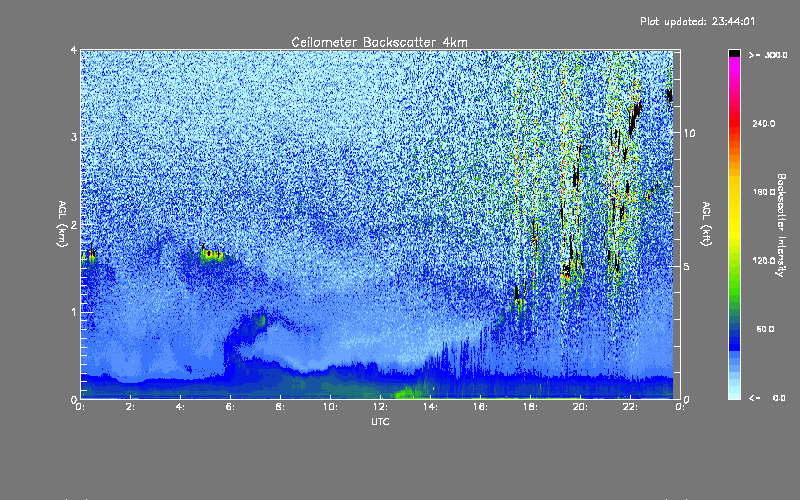This screenshot has height=500, width=800.
Task: Pick the green band of the colorbar
Action: 734,286
